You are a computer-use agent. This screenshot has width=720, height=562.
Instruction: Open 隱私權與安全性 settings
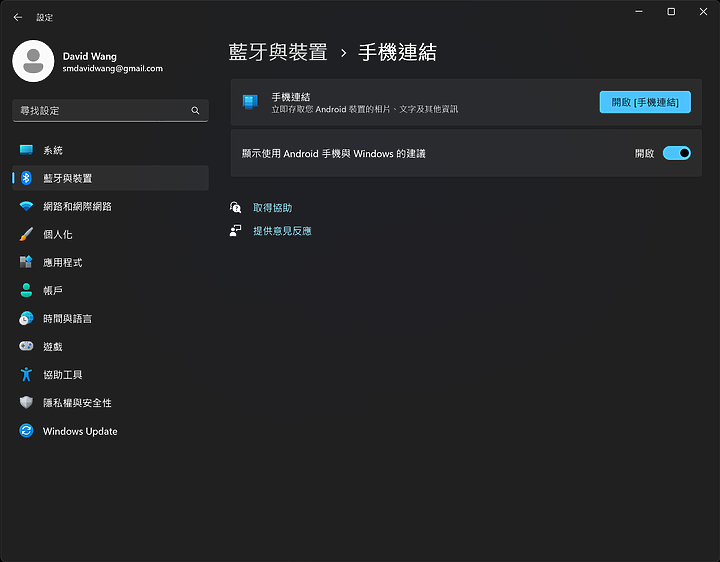pyautogui.click(x=110, y=402)
